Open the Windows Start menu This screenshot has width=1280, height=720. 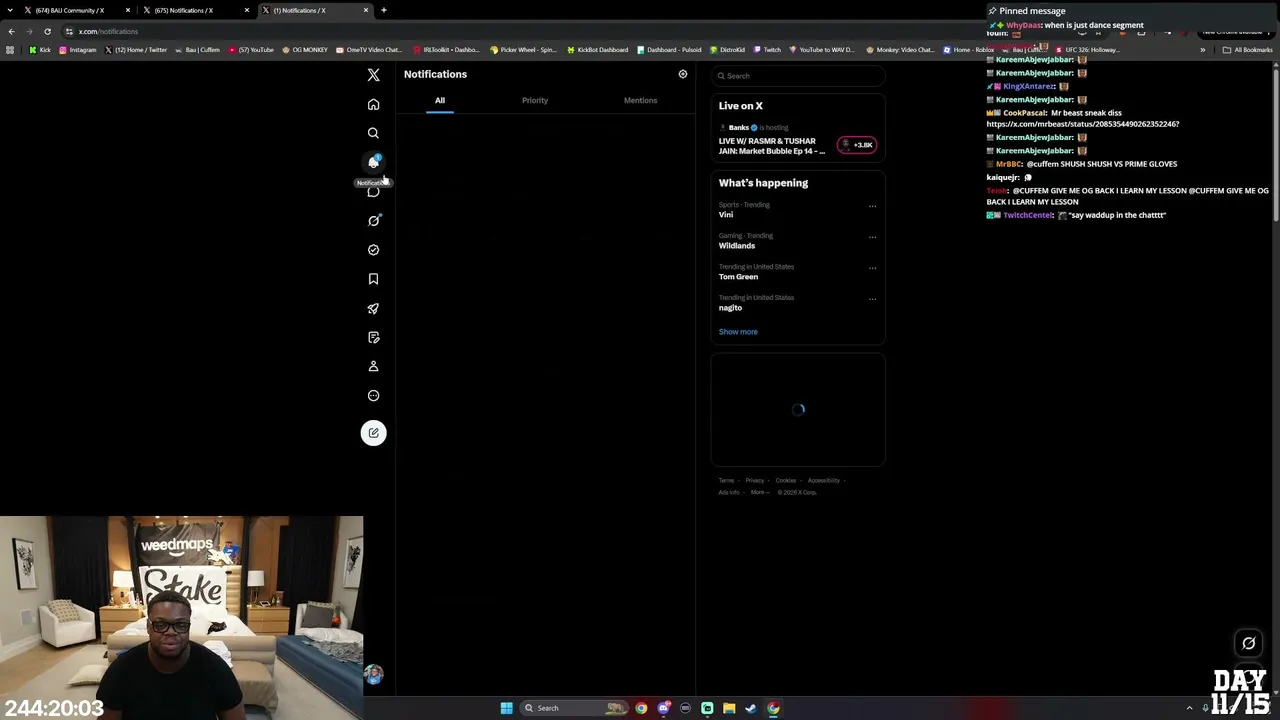click(x=507, y=708)
